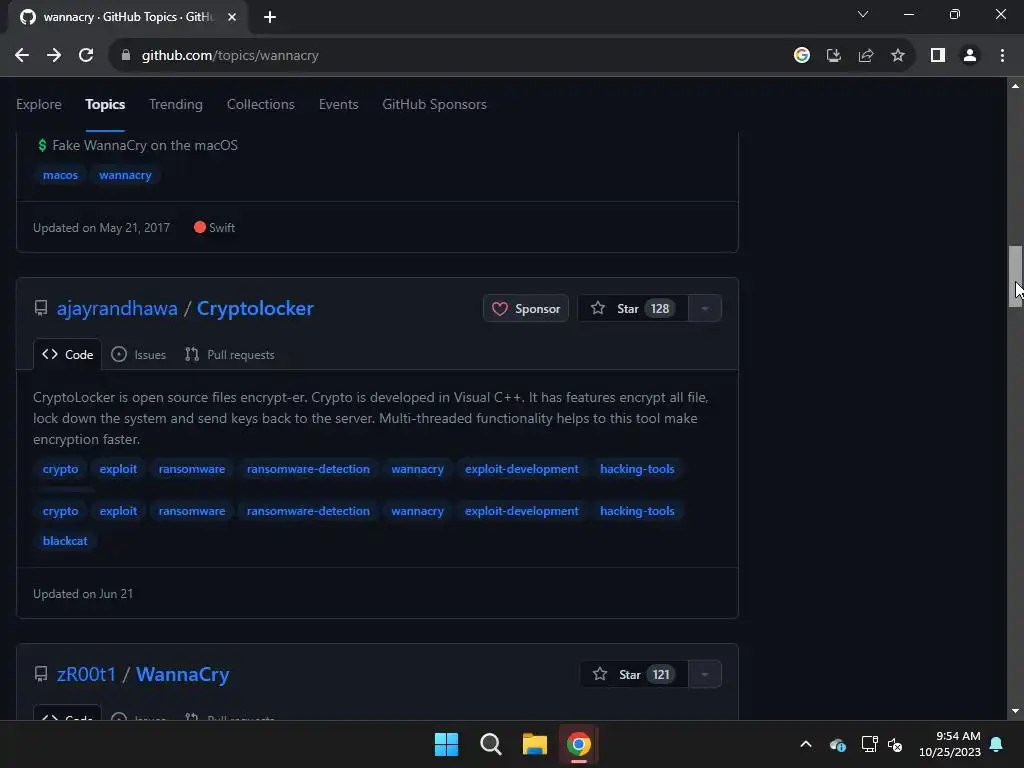Image resolution: width=1024 pixels, height=768 pixels.
Task: Open File Explorer from the taskbar
Action: point(534,744)
